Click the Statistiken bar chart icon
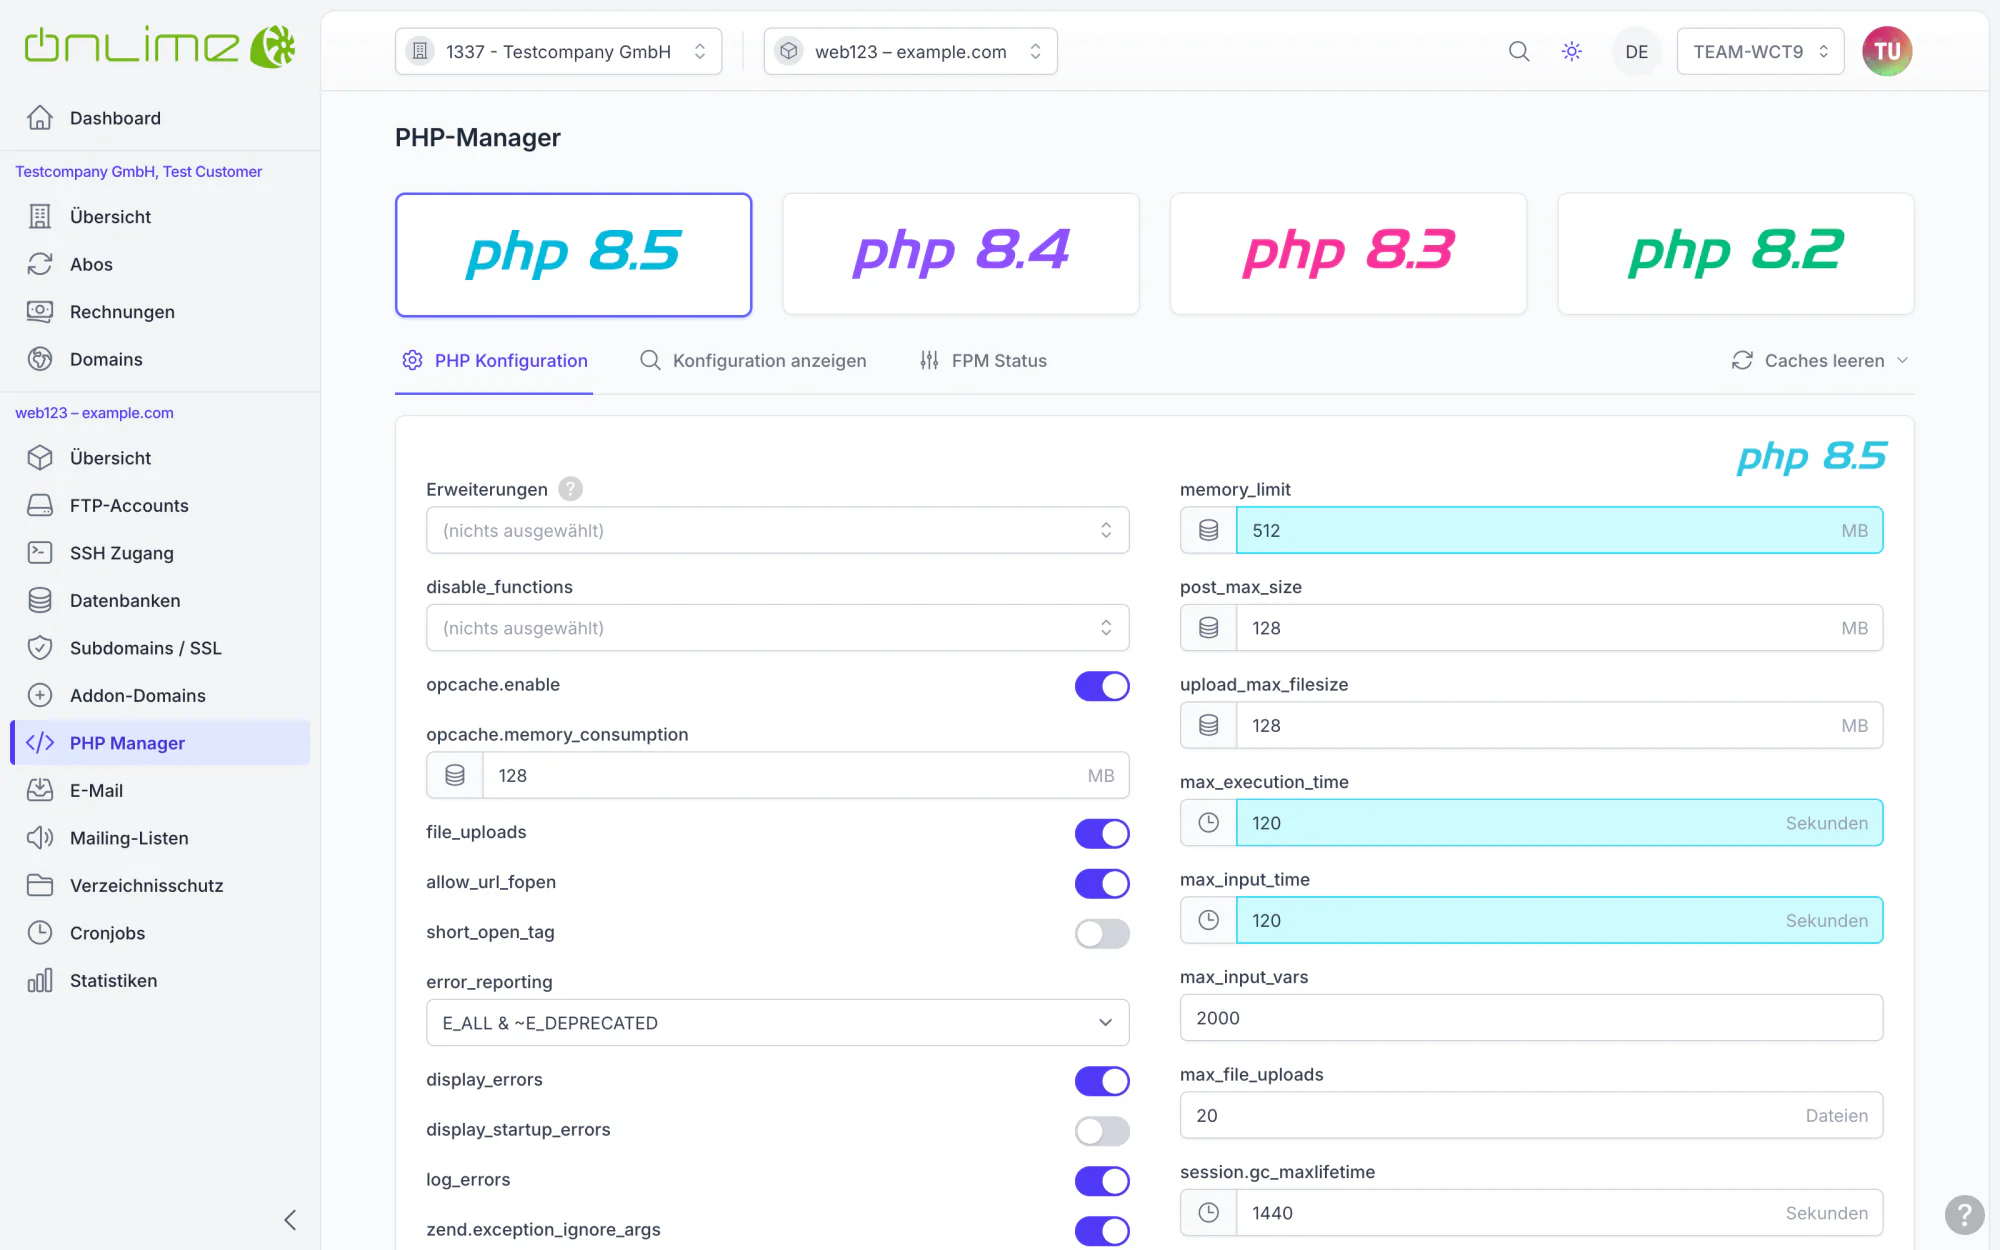 pos(40,981)
